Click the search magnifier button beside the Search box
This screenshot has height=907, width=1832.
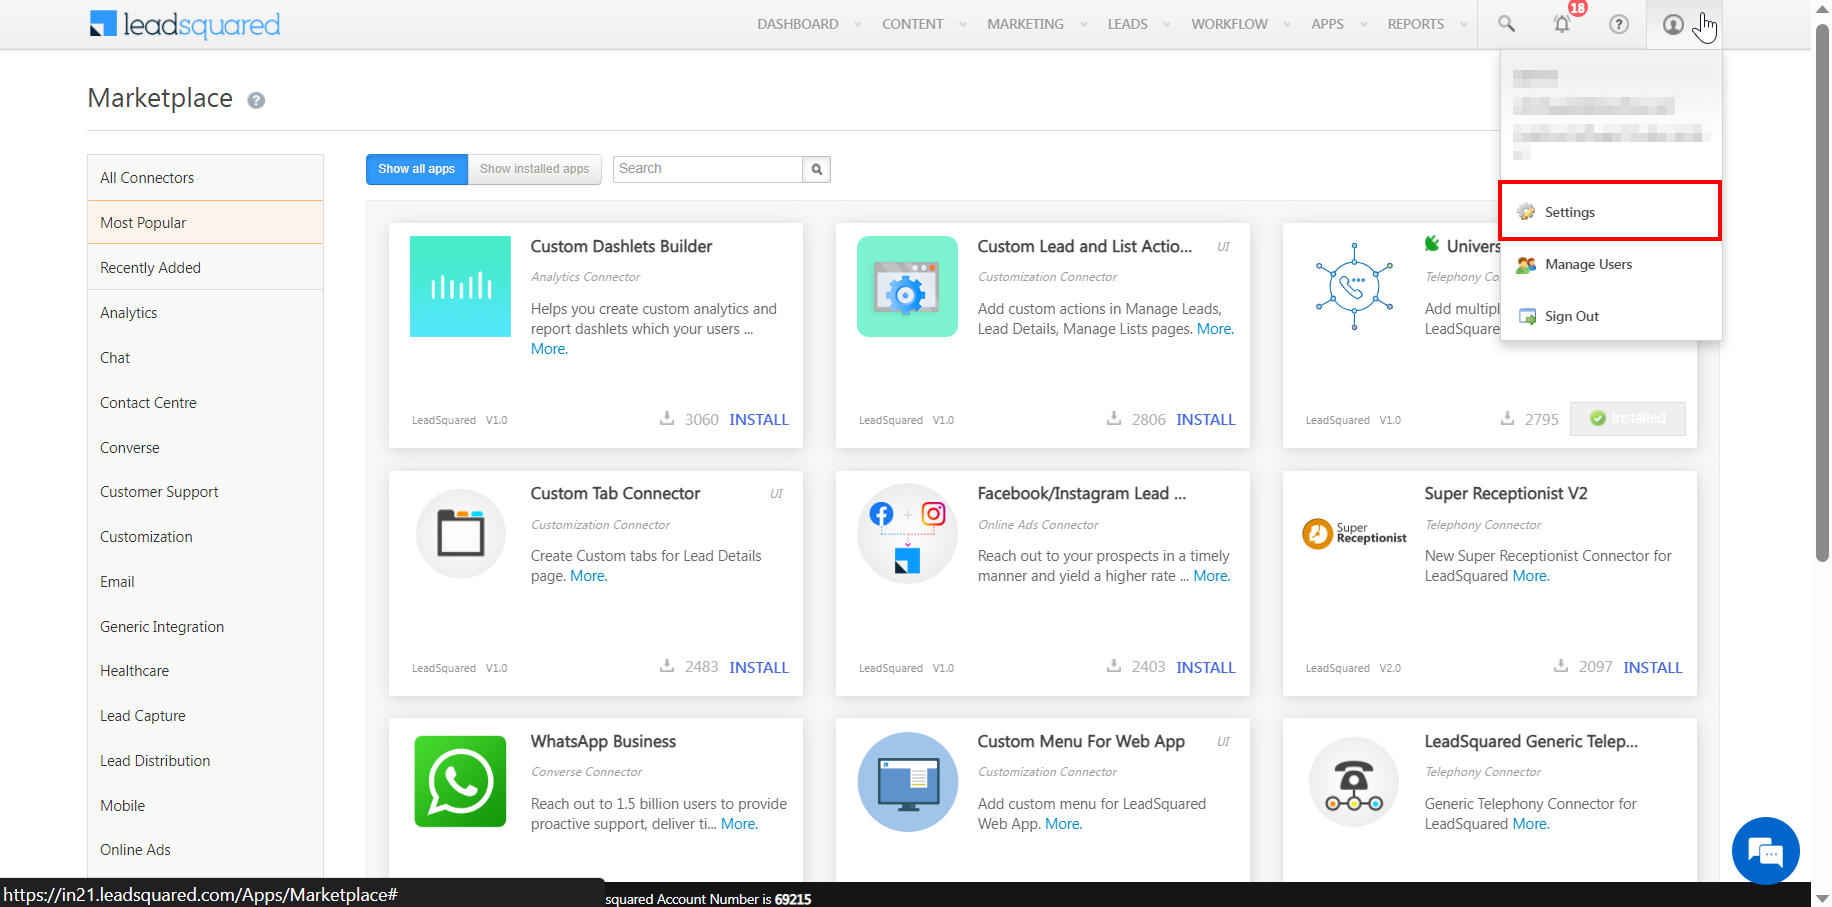pyautogui.click(x=817, y=169)
